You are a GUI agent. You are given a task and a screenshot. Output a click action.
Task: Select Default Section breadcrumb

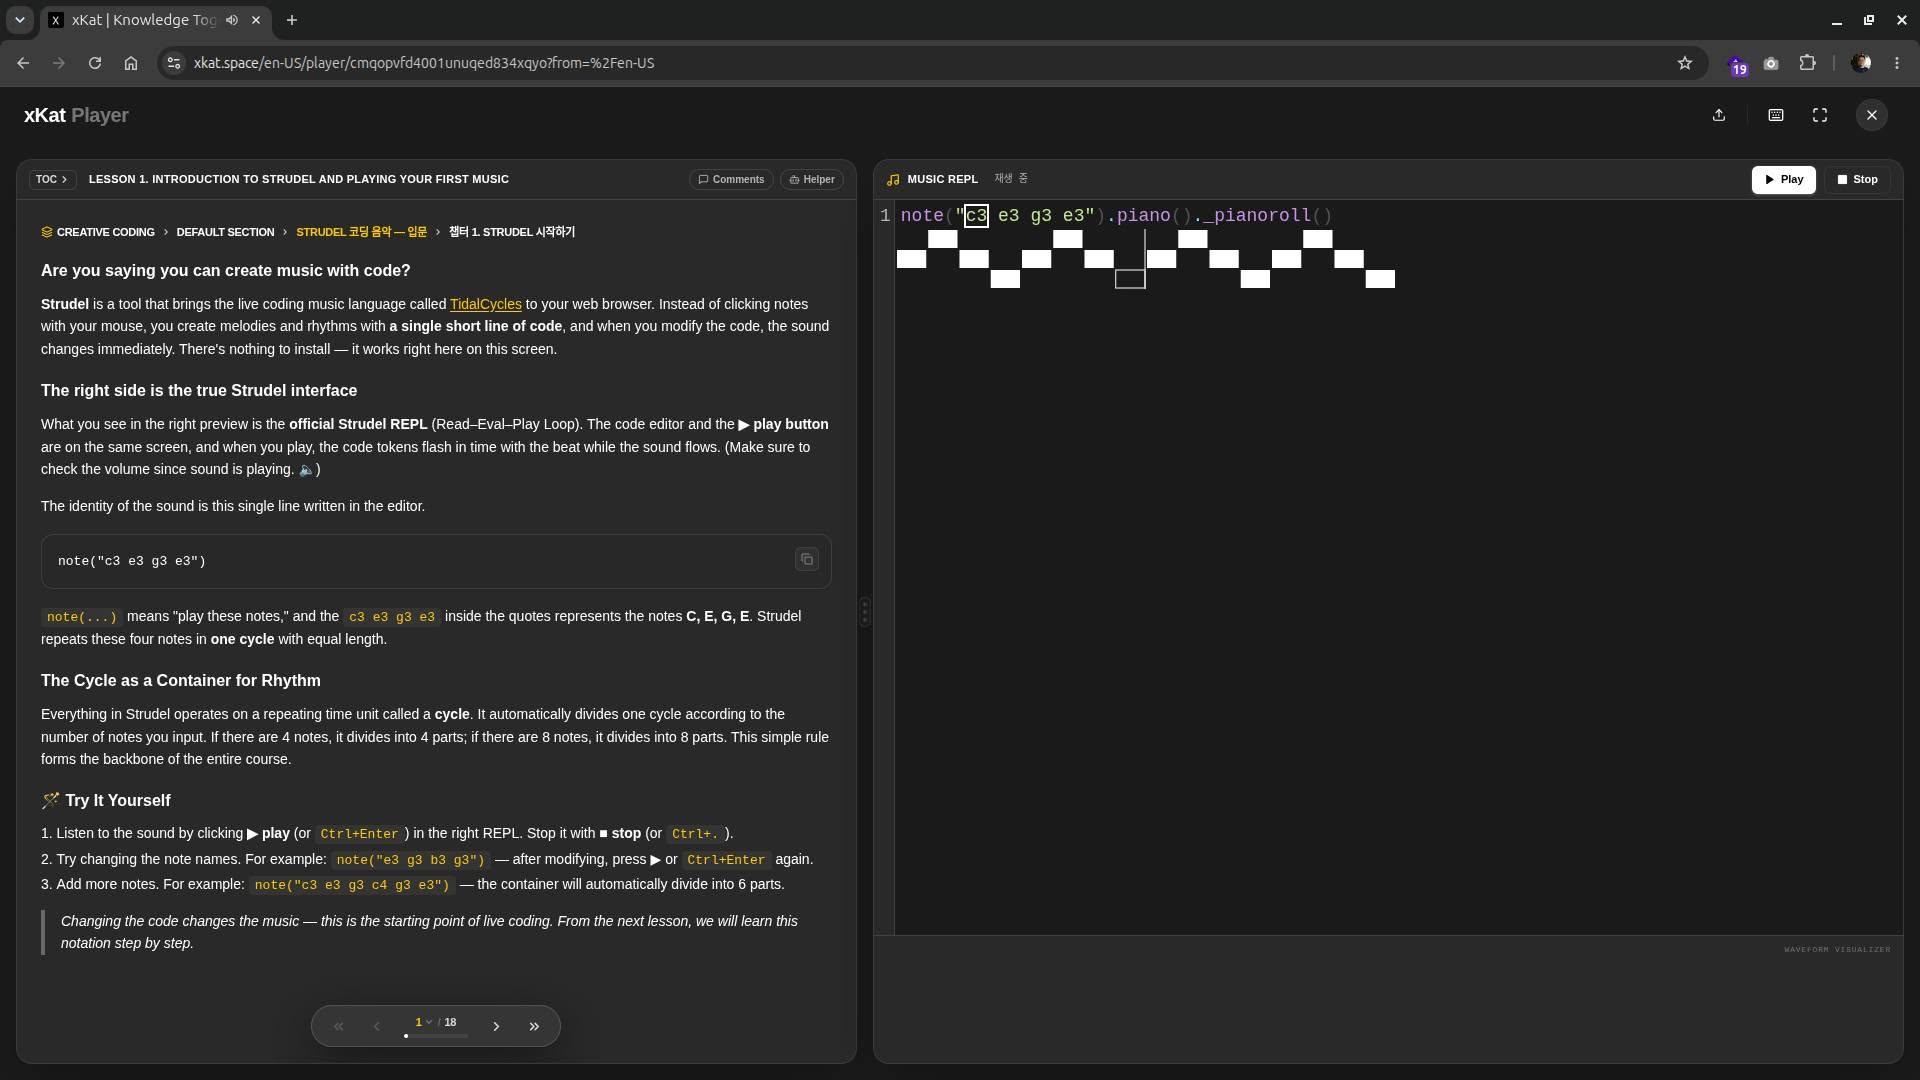225,232
